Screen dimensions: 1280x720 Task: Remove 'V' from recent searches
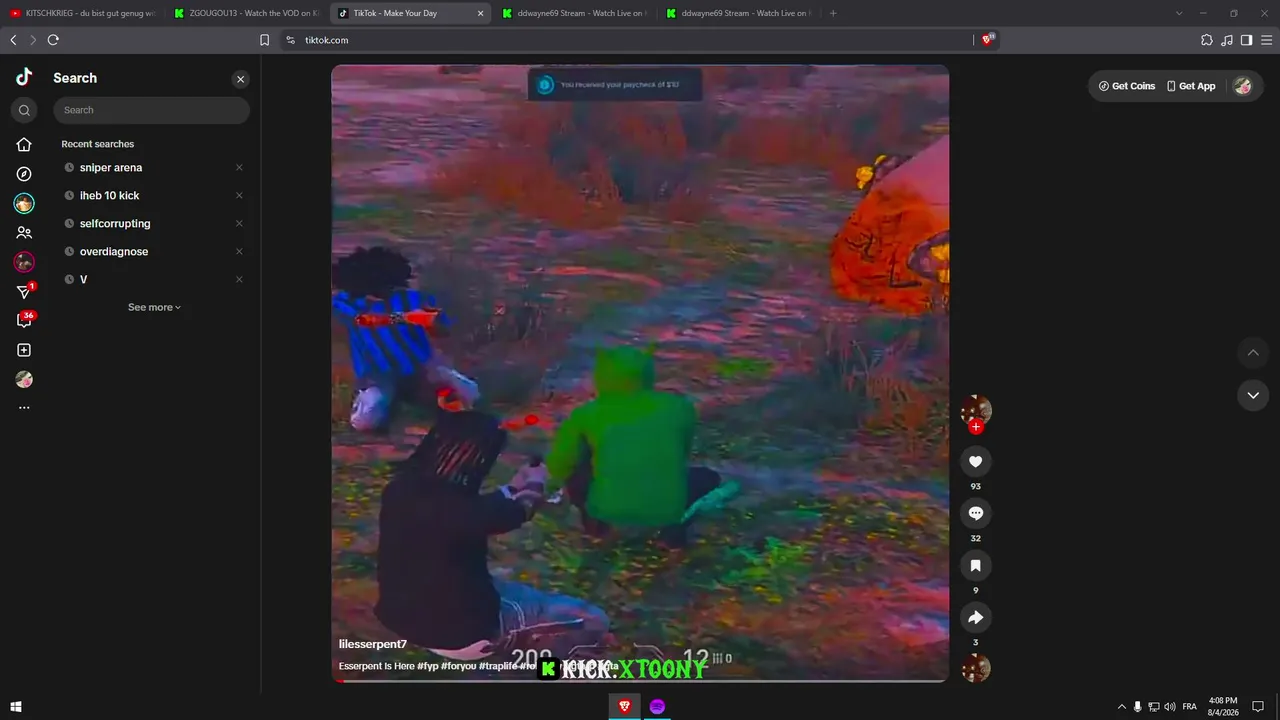[x=239, y=280]
